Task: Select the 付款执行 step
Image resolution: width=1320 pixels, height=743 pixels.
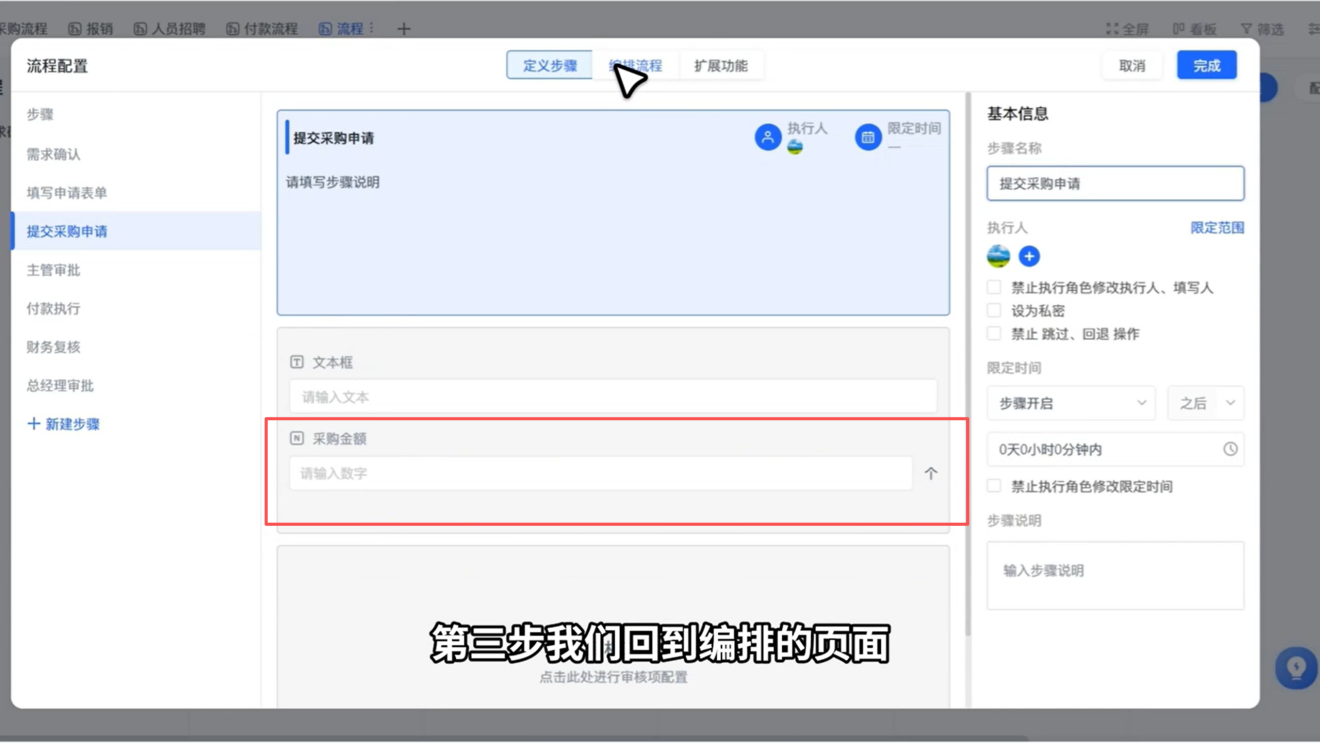Action: coord(136,308)
